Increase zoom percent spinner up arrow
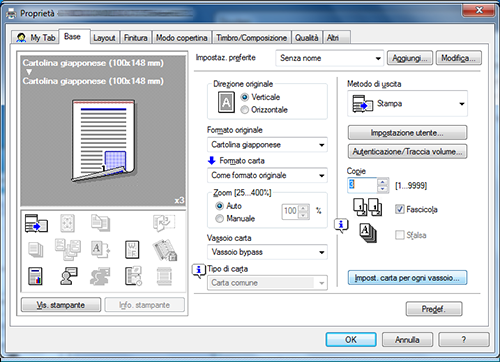500x362 pixels. [303, 208]
